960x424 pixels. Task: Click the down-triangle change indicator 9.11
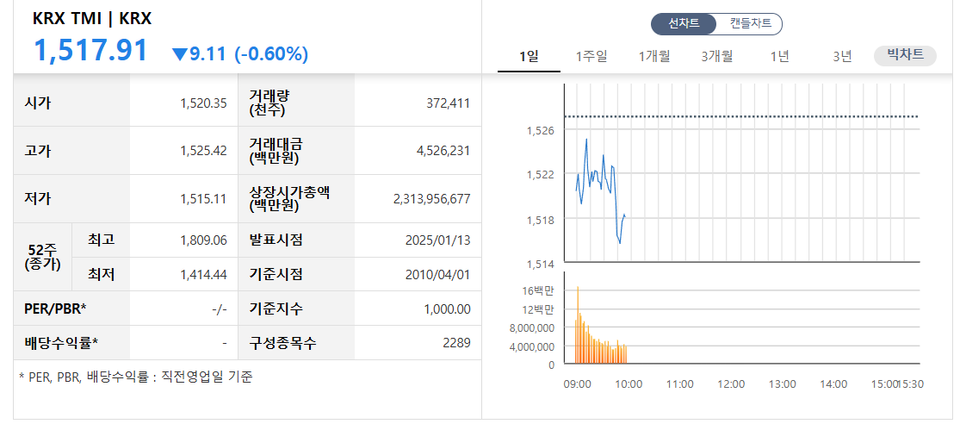click(x=199, y=54)
